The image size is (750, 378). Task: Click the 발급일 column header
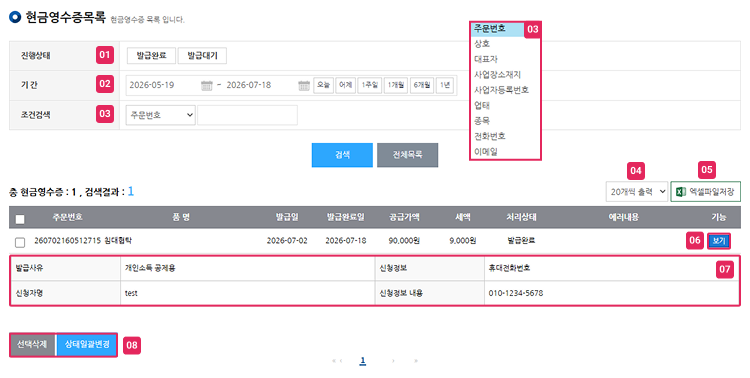(287, 217)
